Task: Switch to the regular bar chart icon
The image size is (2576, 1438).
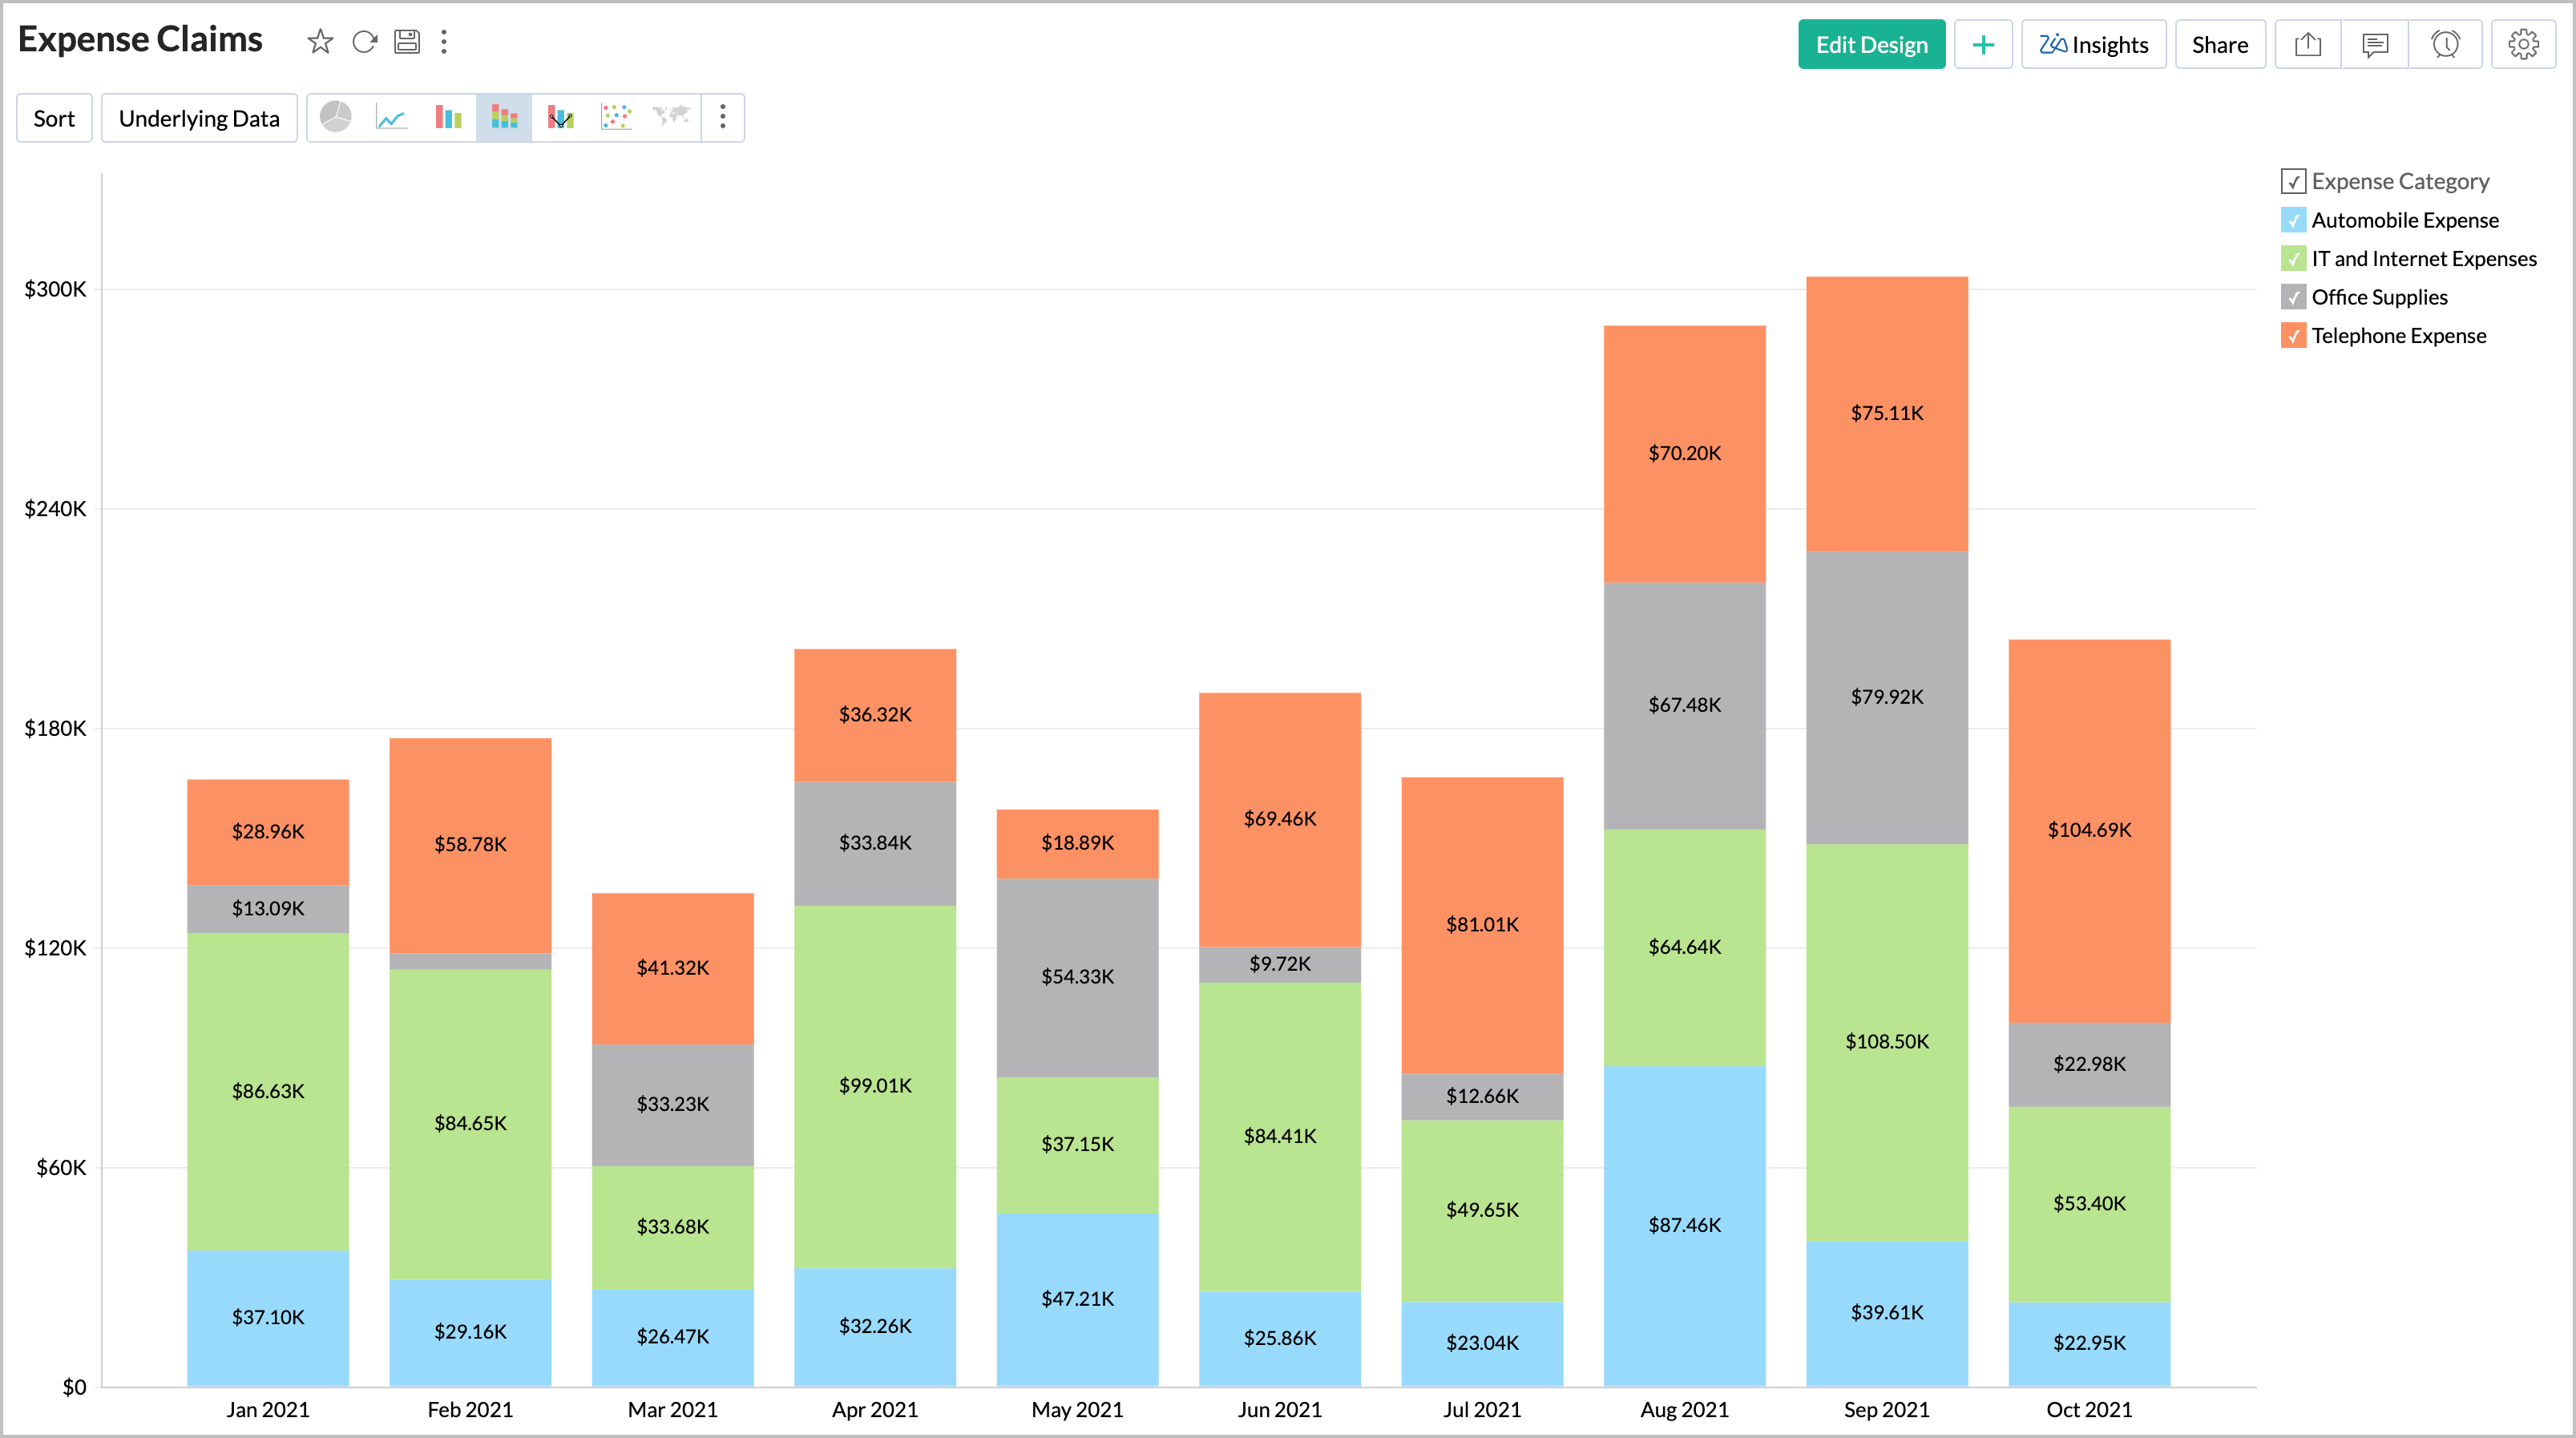Action: click(447, 117)
